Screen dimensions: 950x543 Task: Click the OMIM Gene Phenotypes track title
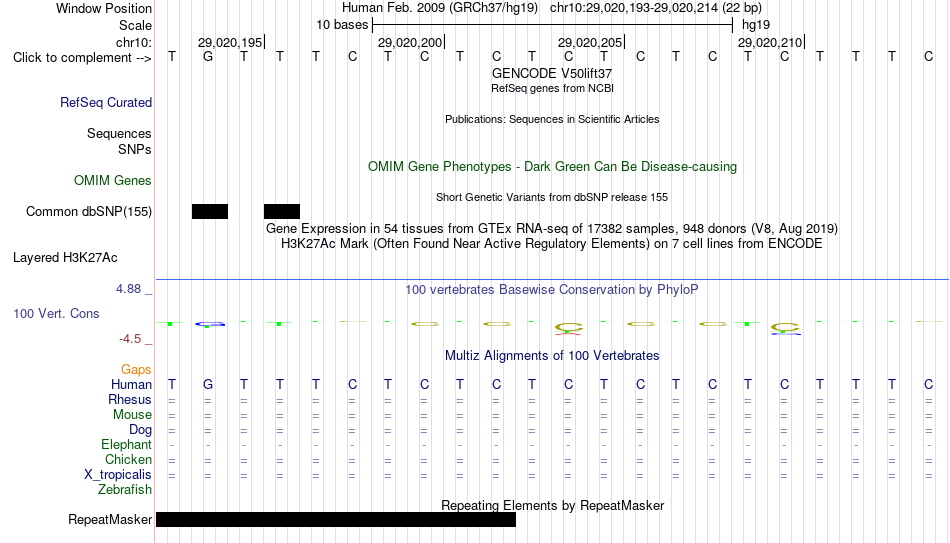(x=552, y=167)
